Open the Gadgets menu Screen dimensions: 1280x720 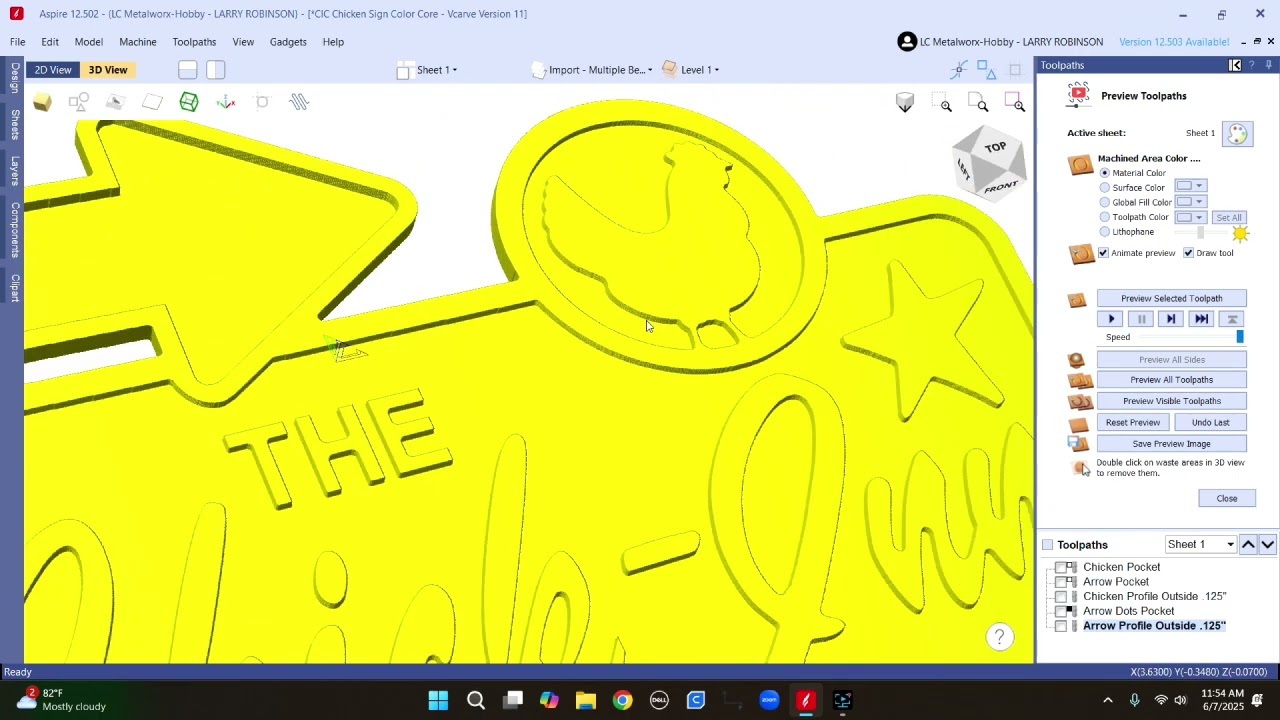pos(288,42)
